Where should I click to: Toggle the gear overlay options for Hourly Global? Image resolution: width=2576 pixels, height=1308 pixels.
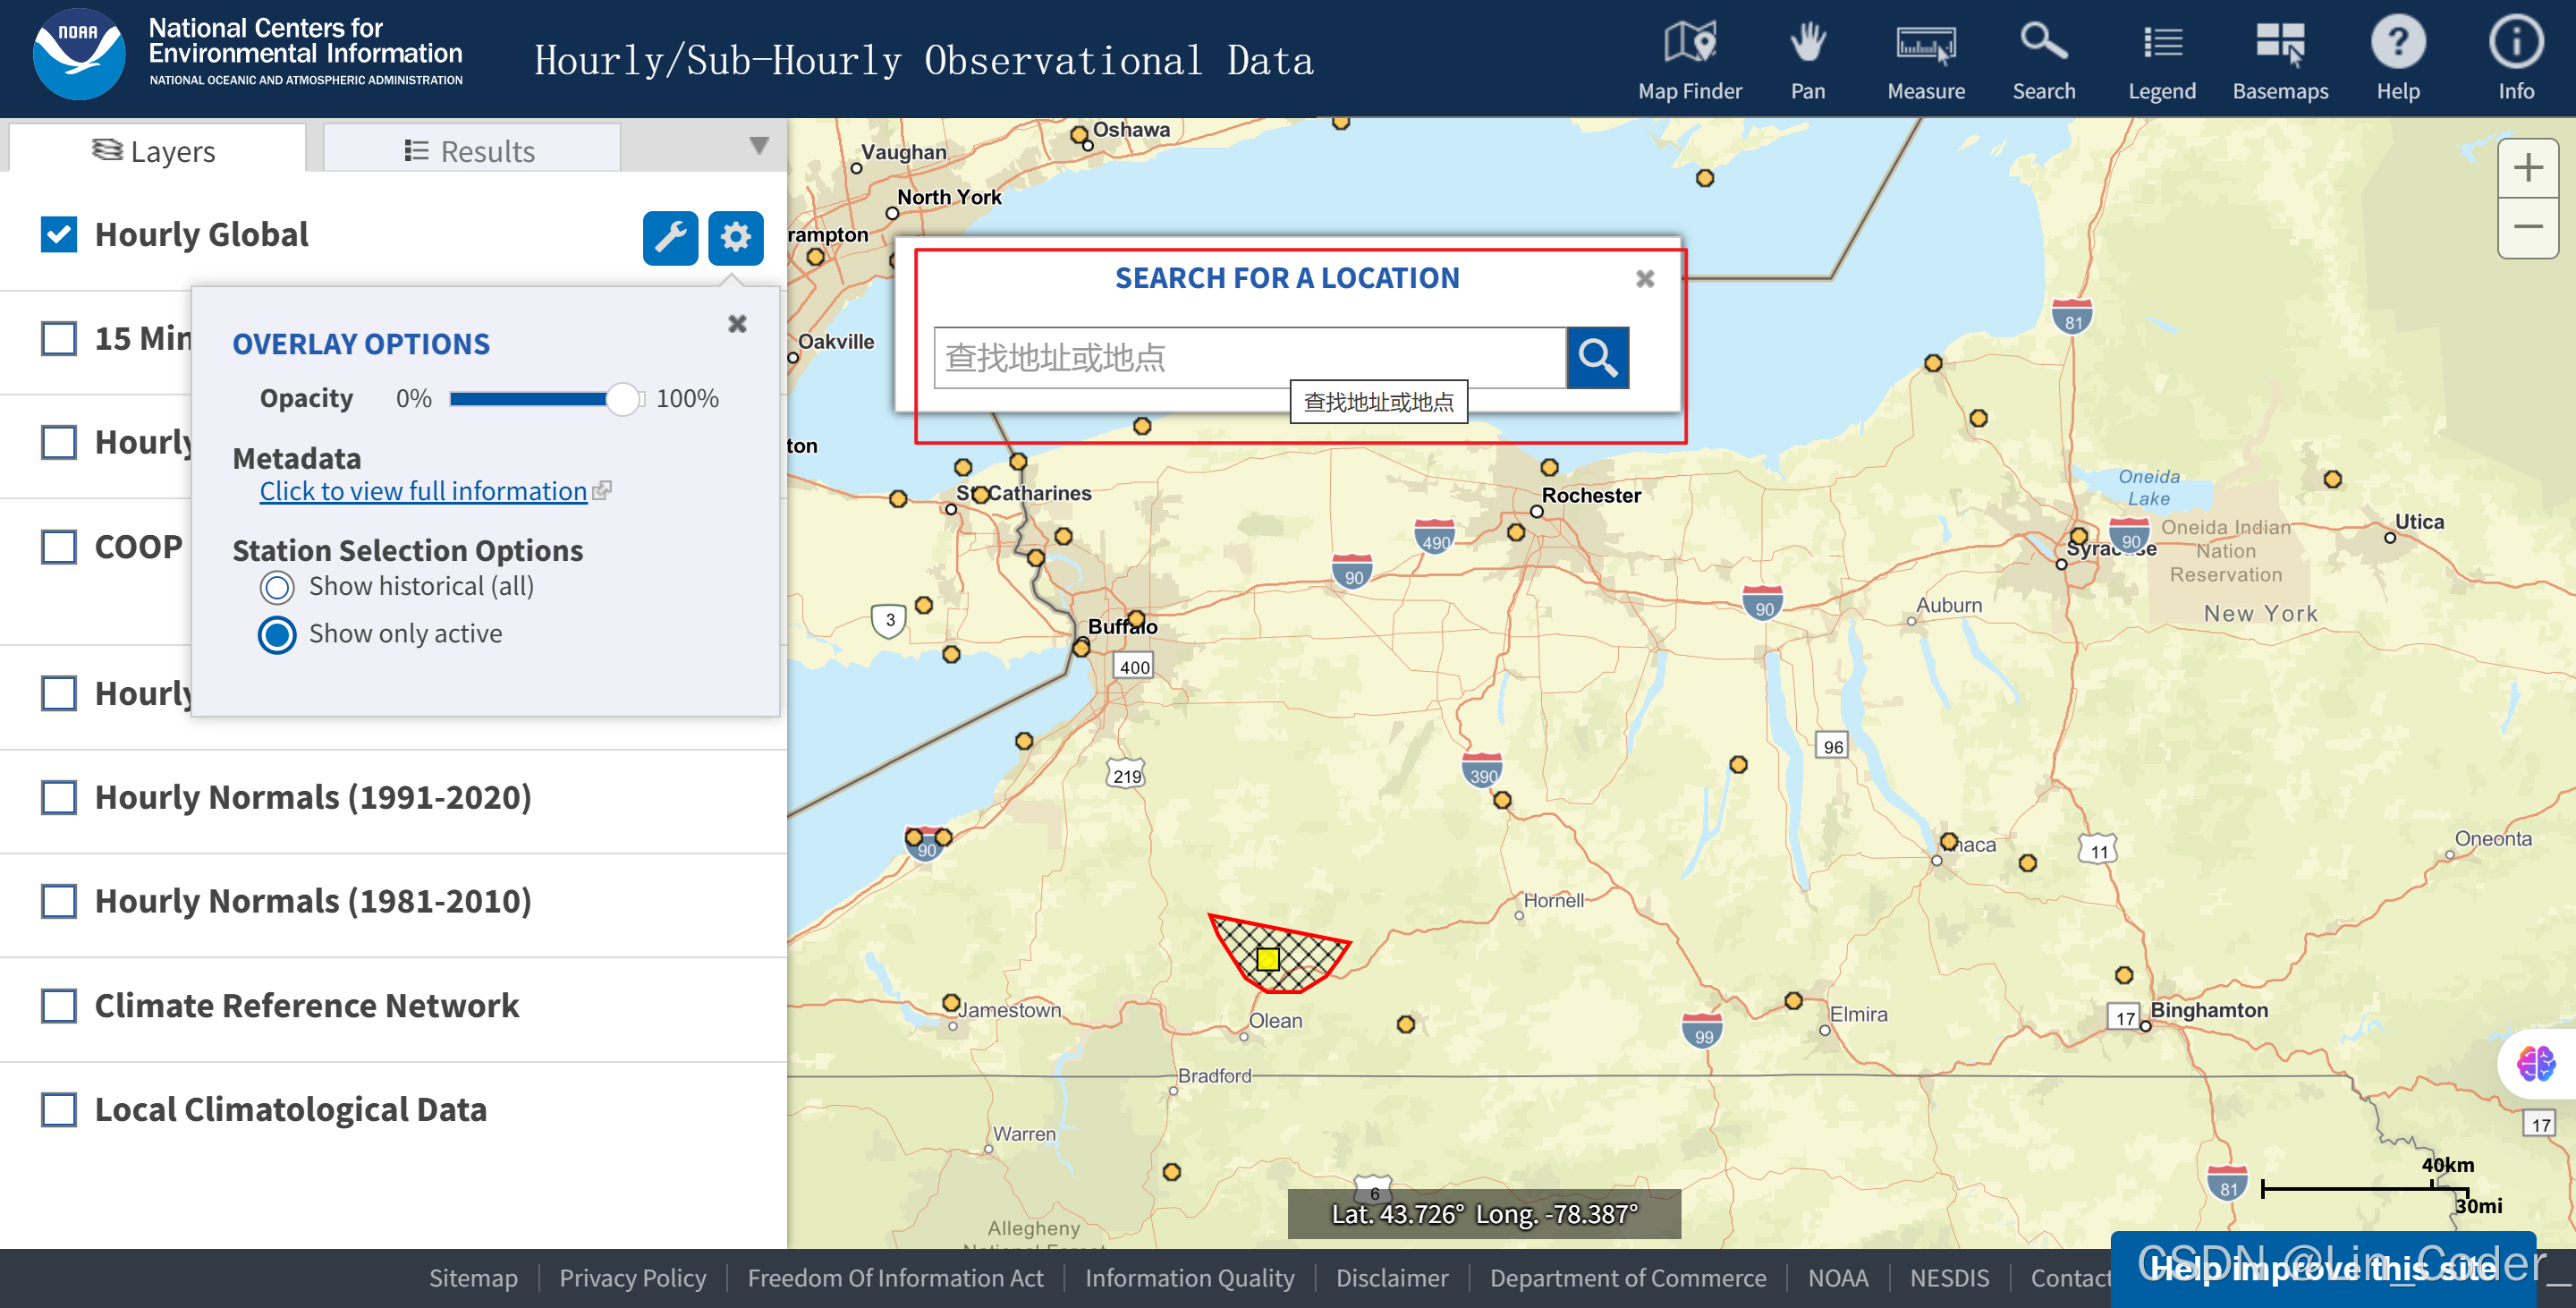[x=735, y=237]
